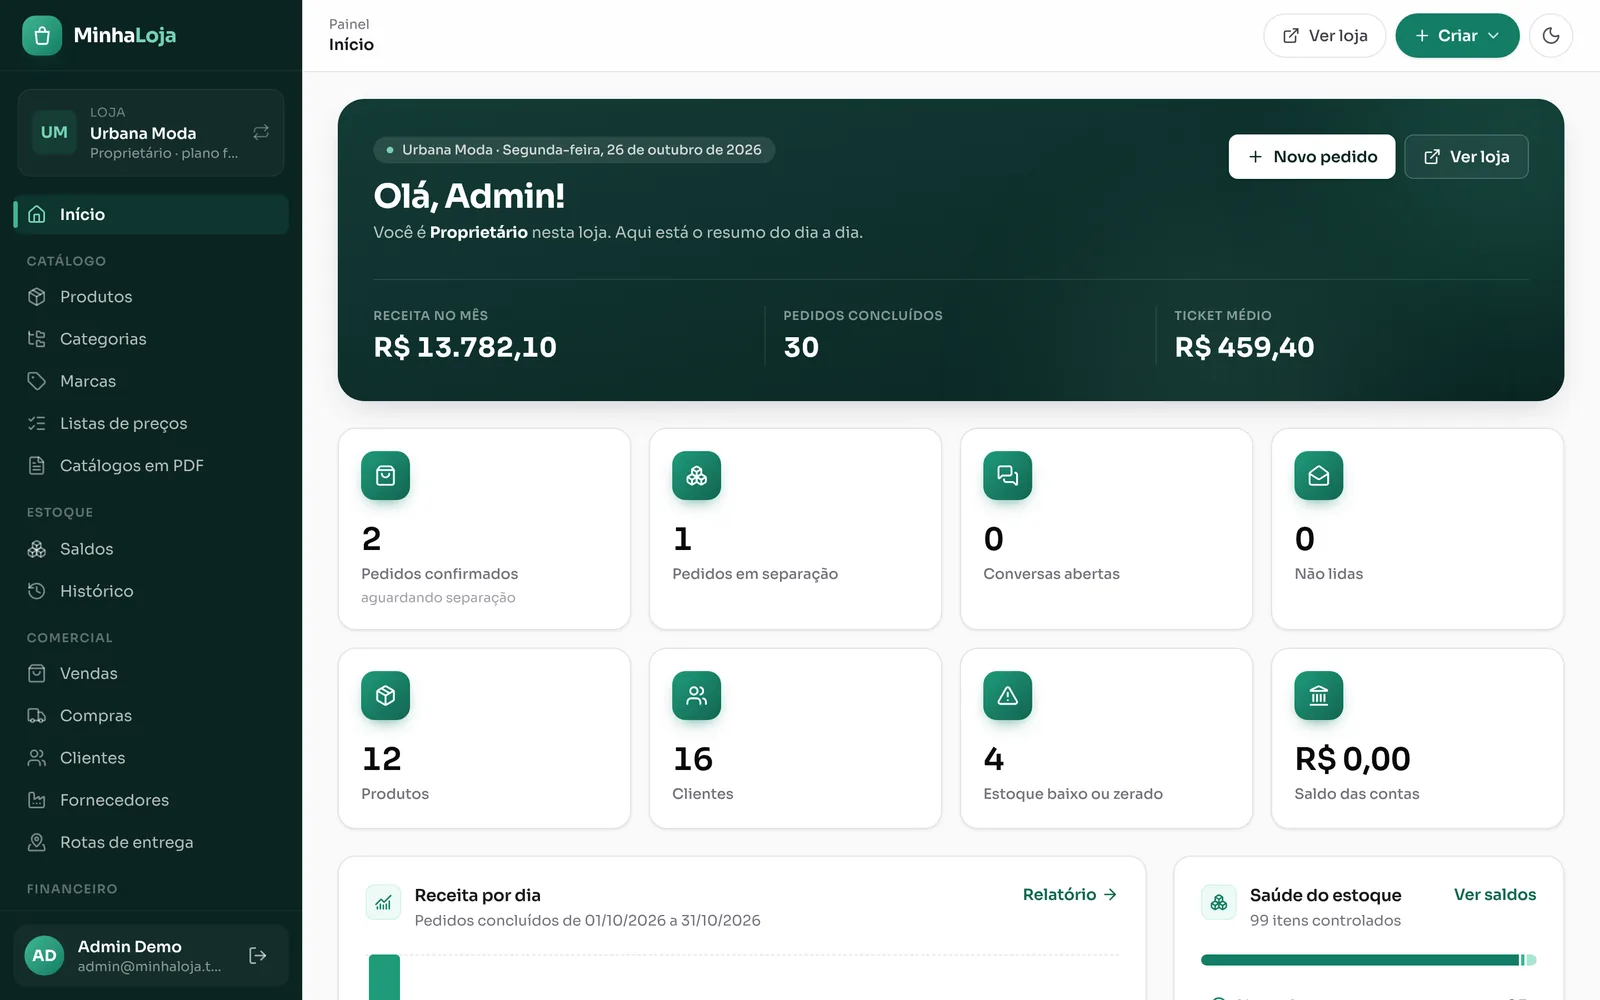
Task: Open Fornecedores in the sidebar
Action: [x=151, y=800]
